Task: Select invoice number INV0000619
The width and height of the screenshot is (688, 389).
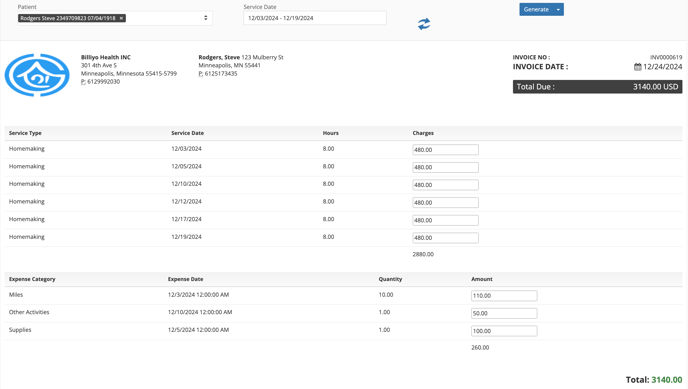Action: tap(666, 57)
